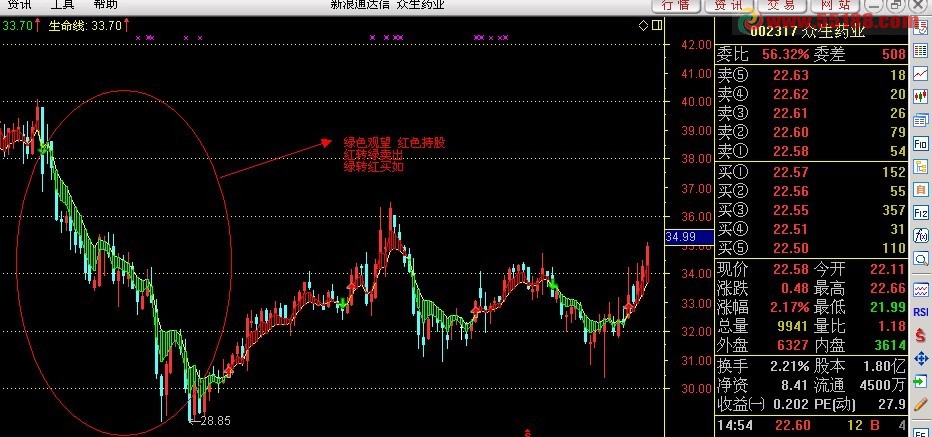Image resolution: width=932 pixels, height=437 pixels.
Task: Click the 今开 22.11 value
Action: coord(888,269)
